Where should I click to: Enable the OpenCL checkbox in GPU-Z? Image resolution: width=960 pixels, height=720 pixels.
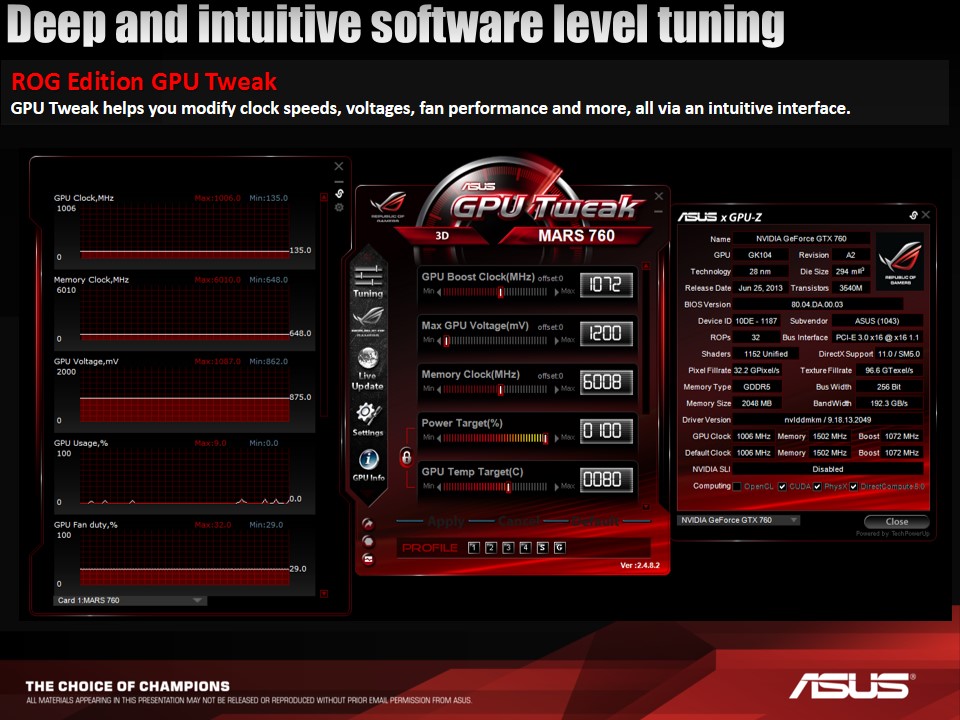pos(737,487)
